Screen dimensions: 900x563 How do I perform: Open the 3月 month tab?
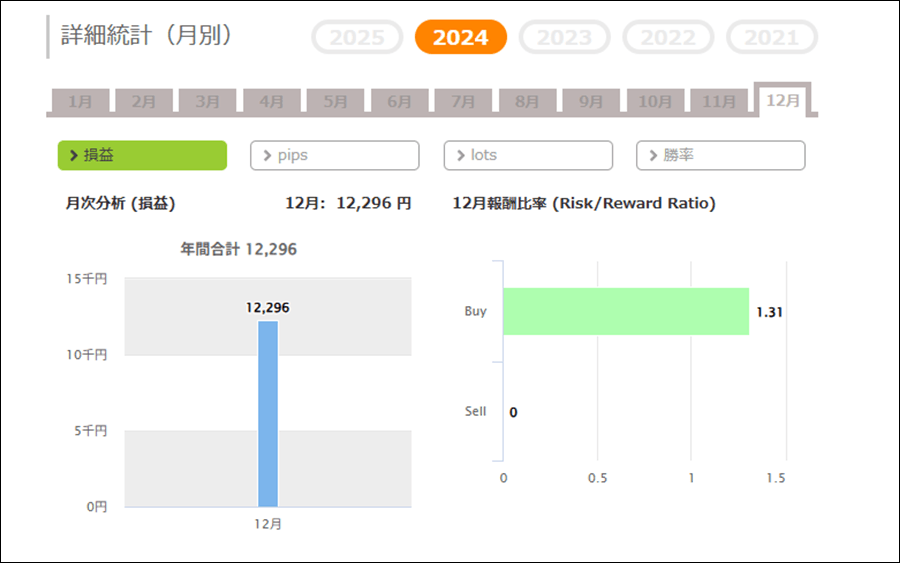pyautogui.click(x=207, y=102)
